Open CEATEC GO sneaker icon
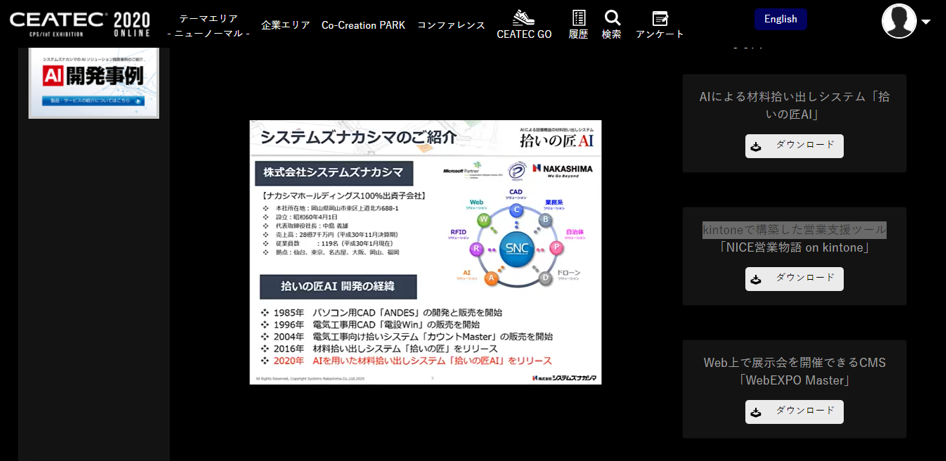 click(x=524, y=17)
